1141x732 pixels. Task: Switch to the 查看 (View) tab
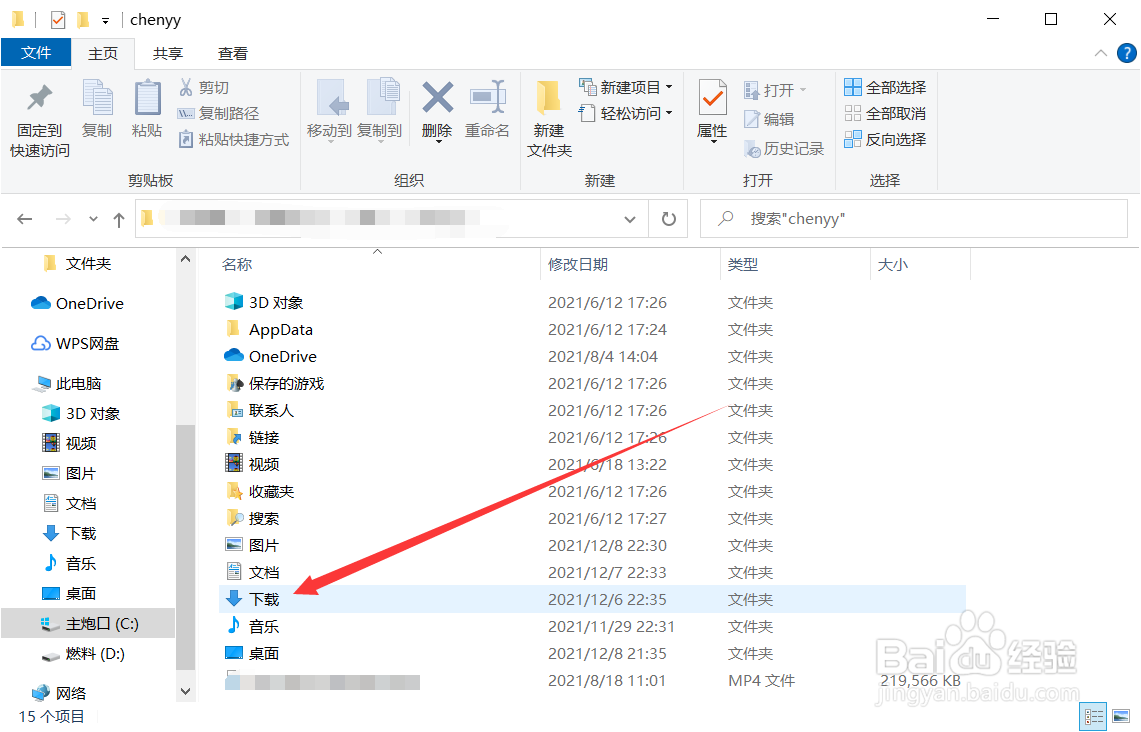[232, 53]
